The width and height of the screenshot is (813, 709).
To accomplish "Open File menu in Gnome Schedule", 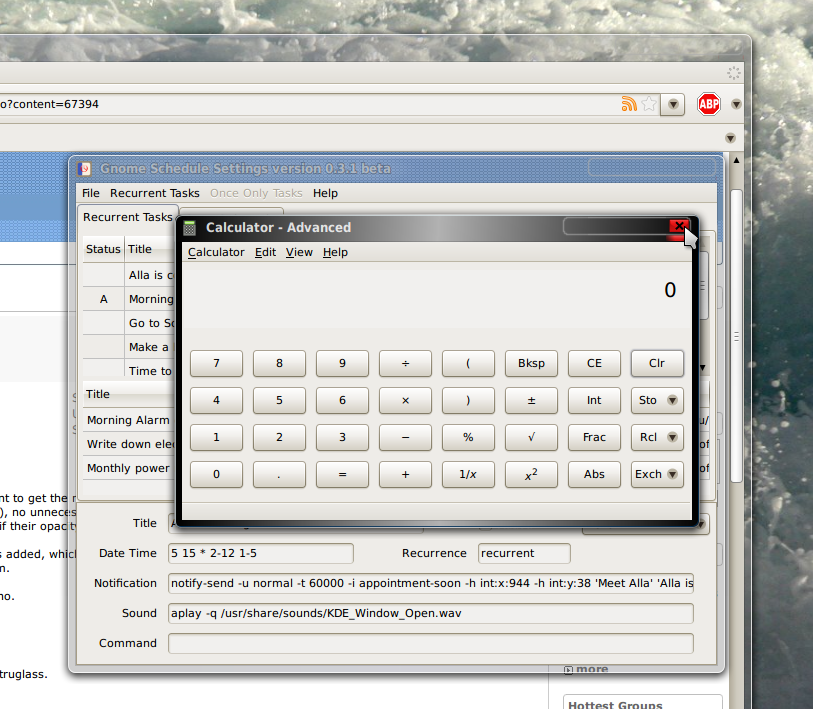I will 91,193.
